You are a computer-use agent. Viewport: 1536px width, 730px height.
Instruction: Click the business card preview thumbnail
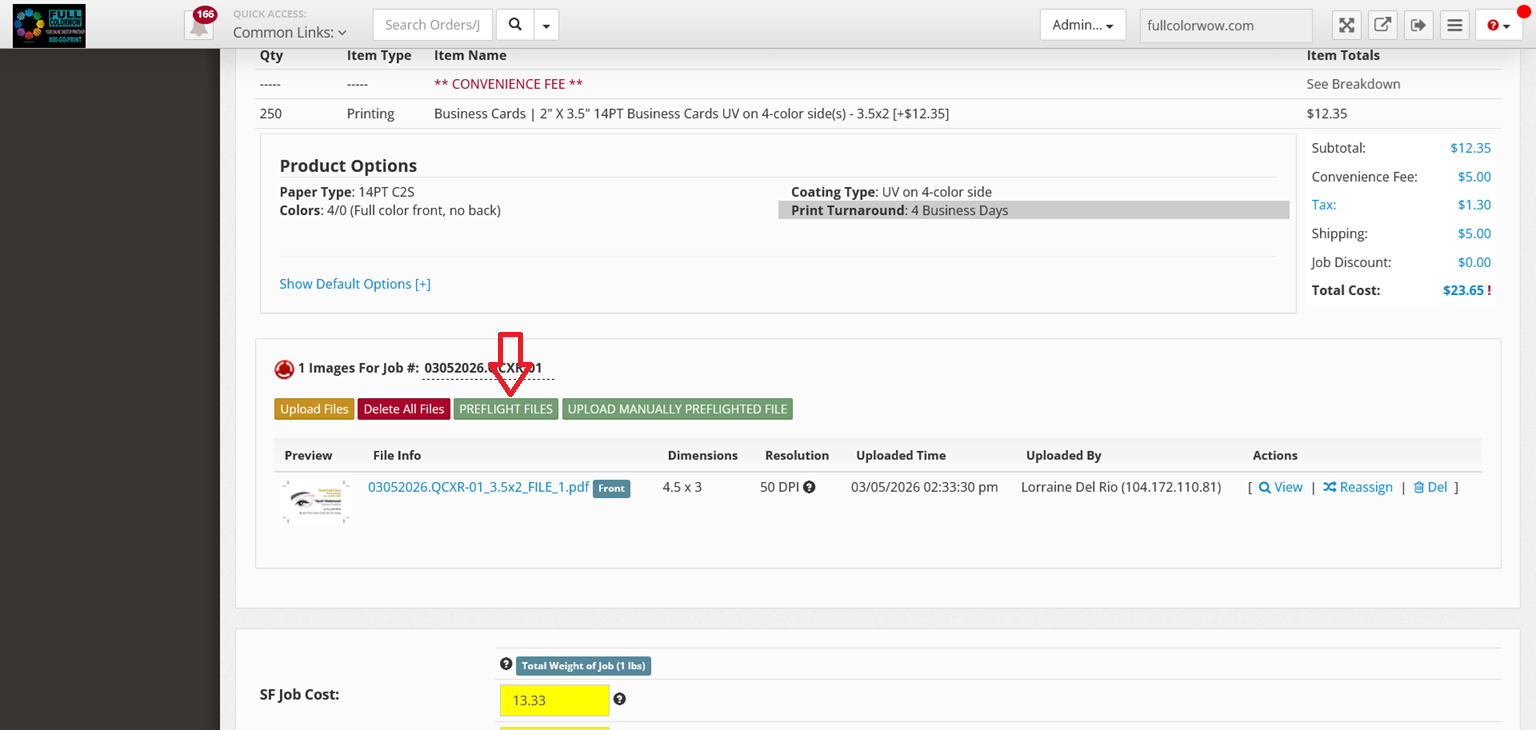coord(316,501)
